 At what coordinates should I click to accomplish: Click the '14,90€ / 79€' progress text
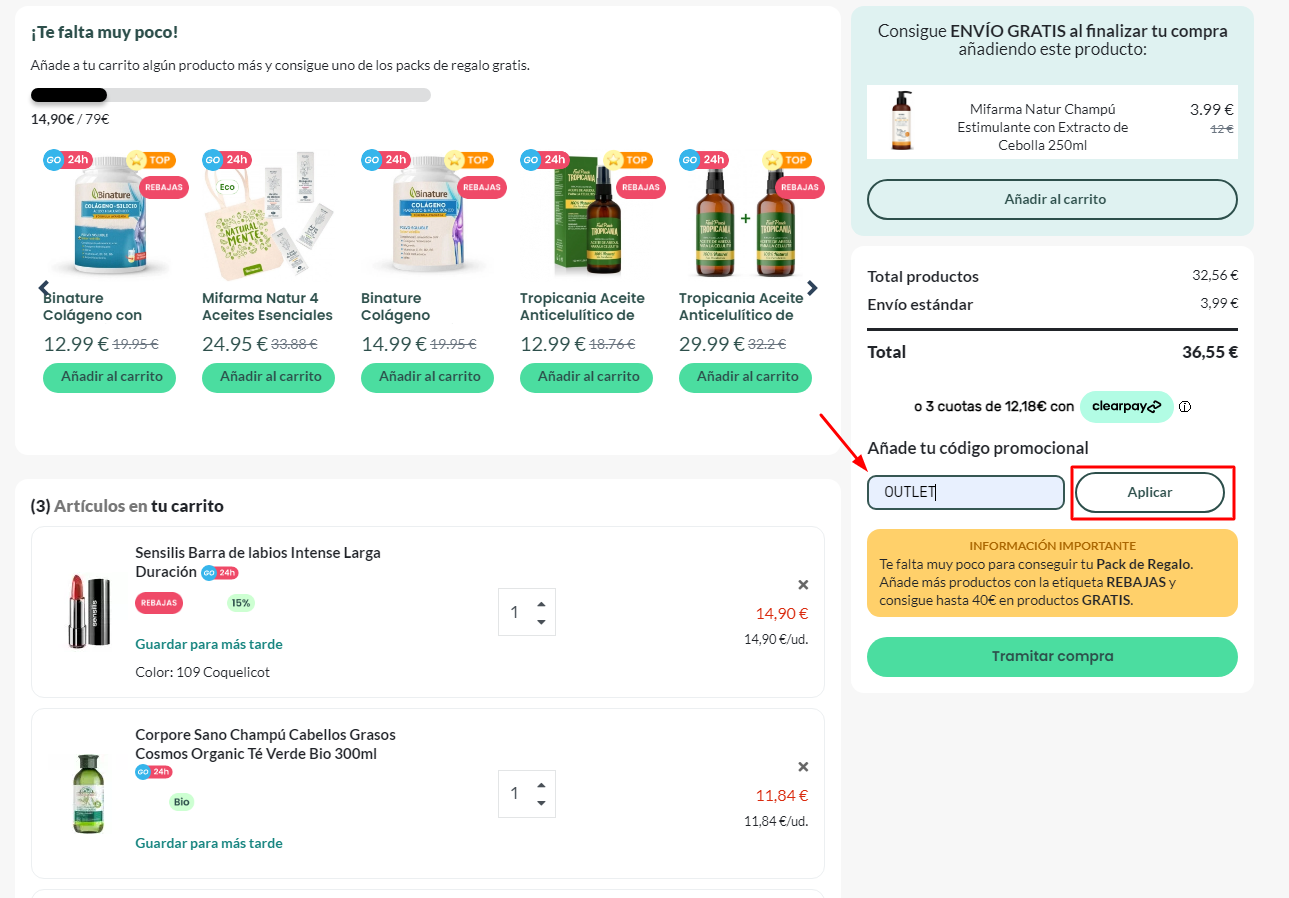(x=70, y=118)
